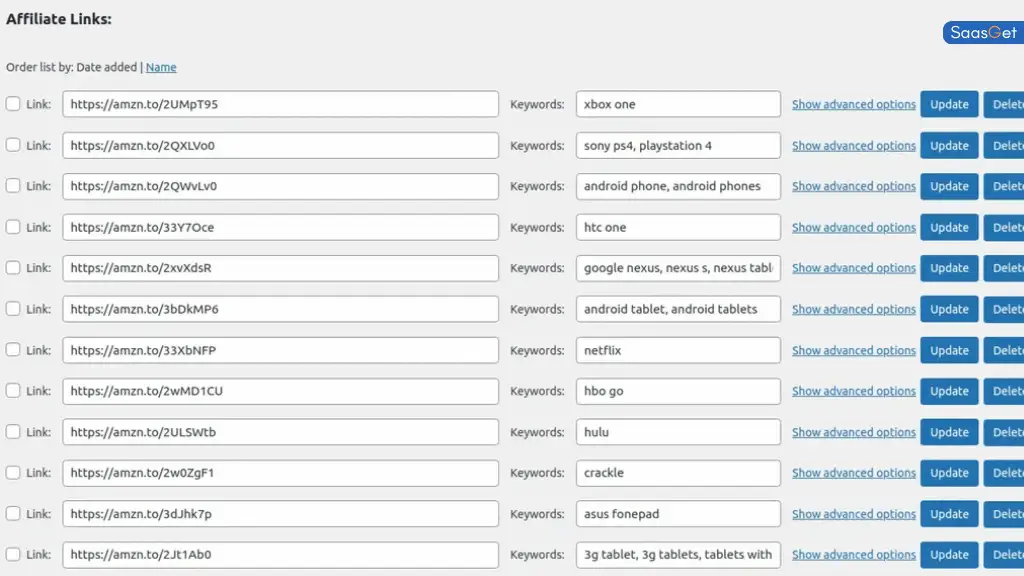Show advanced options for hbo go
This screenshot has height=576, width=1024.
pyautogui.click(x=854, y=391)
